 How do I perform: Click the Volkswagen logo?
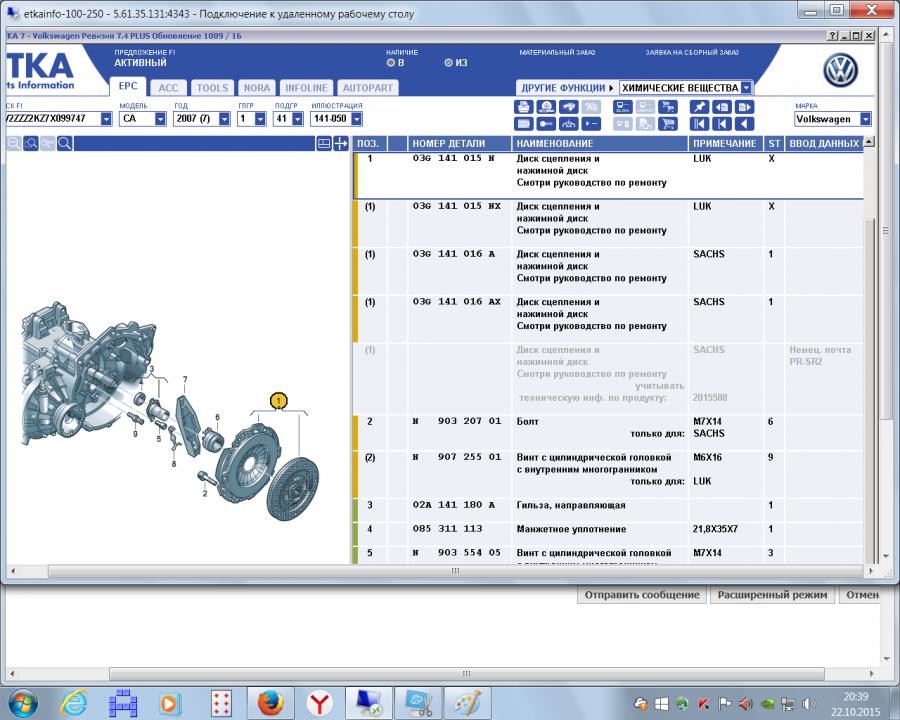point(840,71)
